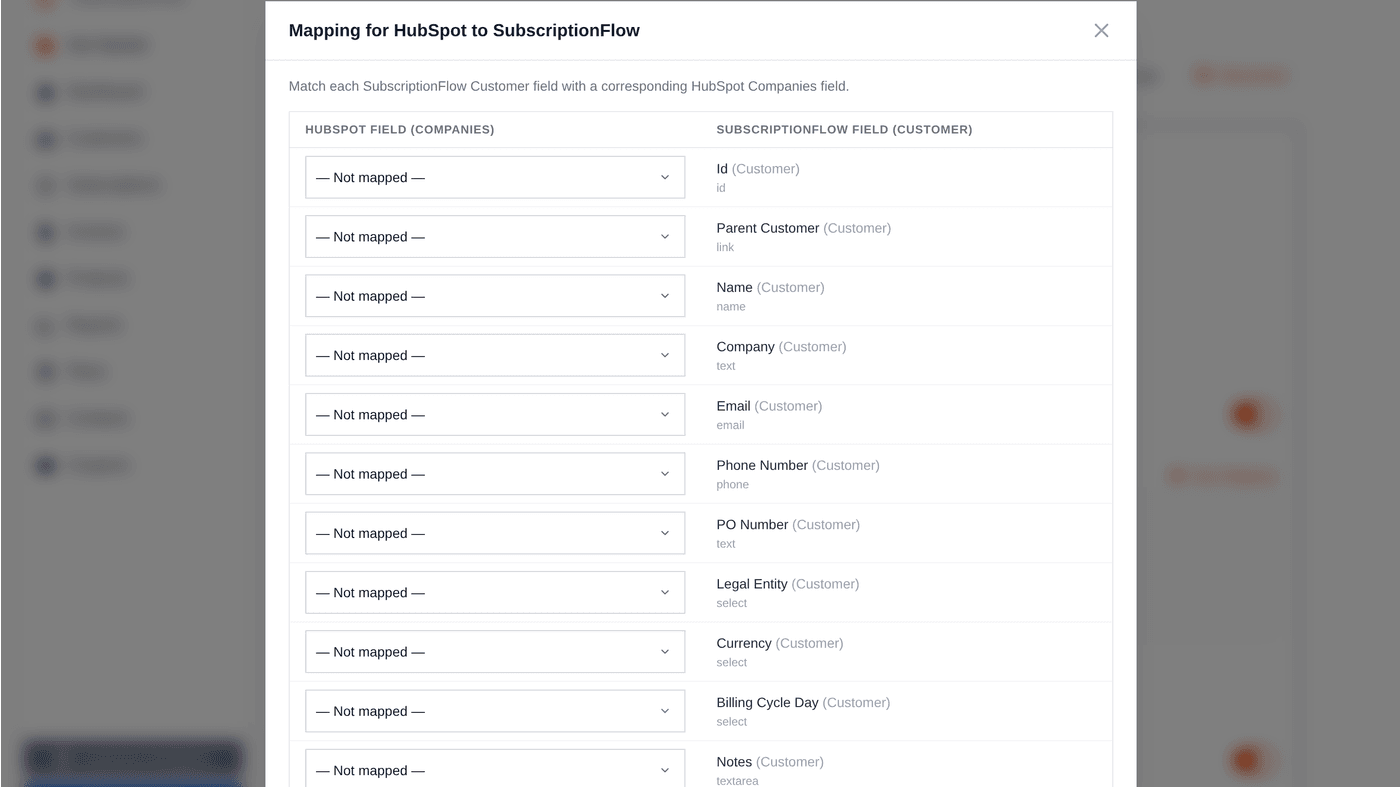Open the dropdown for Phone Number field
1400x787 pixels.
click(x=495, y=474)
